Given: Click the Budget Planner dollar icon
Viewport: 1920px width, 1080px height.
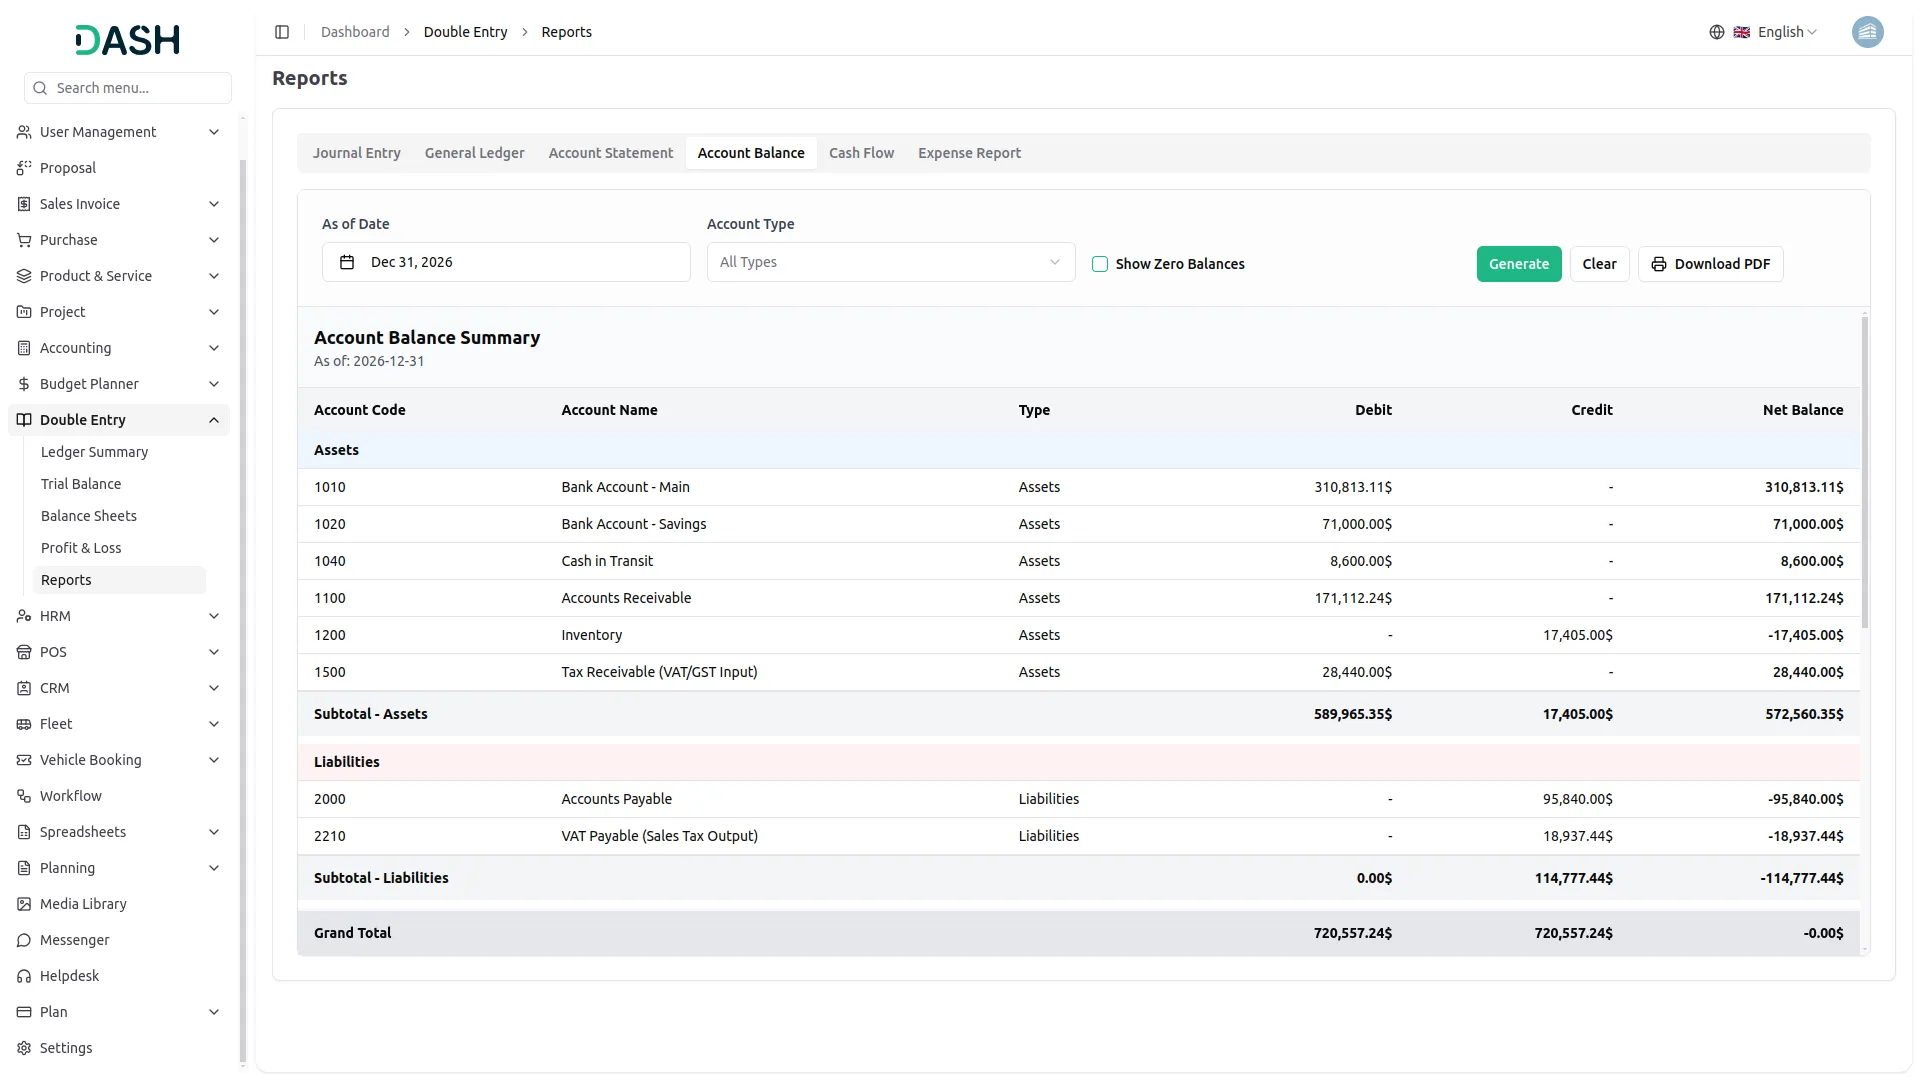Looking at the screenshot, I should click(24, 384).
